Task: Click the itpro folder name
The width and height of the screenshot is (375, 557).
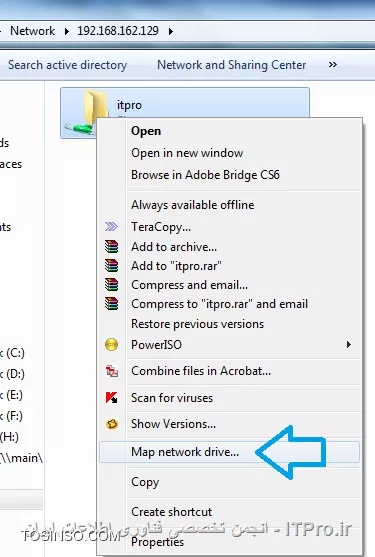Action: tap(129, 106)
